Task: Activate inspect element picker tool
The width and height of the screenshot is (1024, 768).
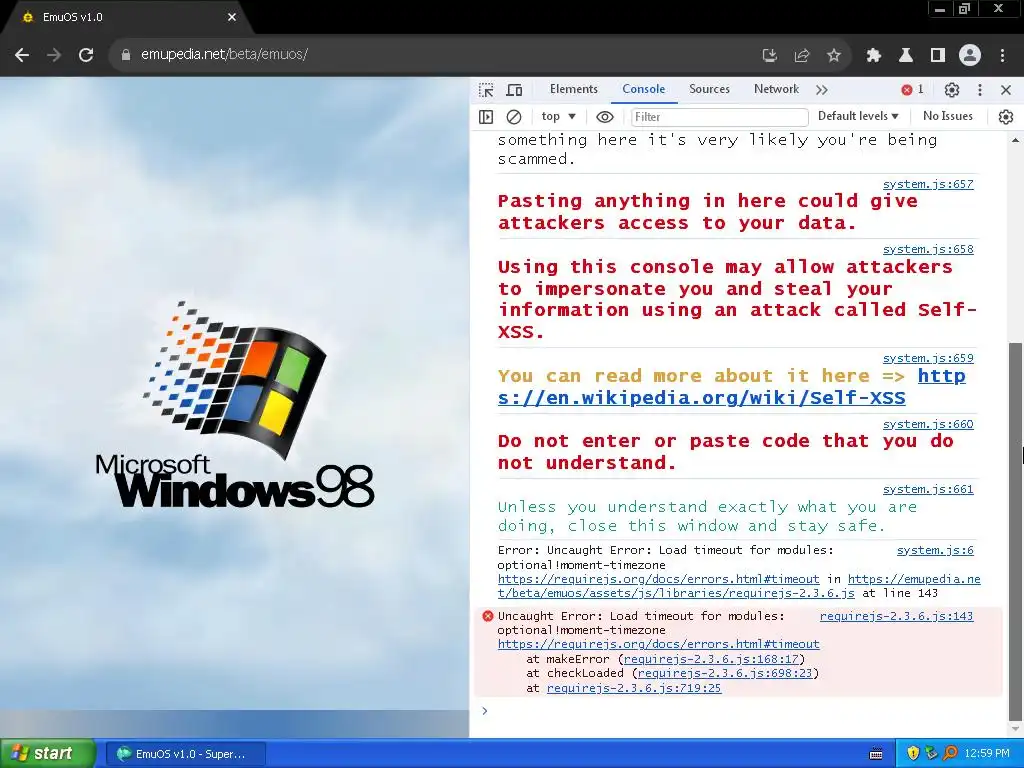Action: 487,90
